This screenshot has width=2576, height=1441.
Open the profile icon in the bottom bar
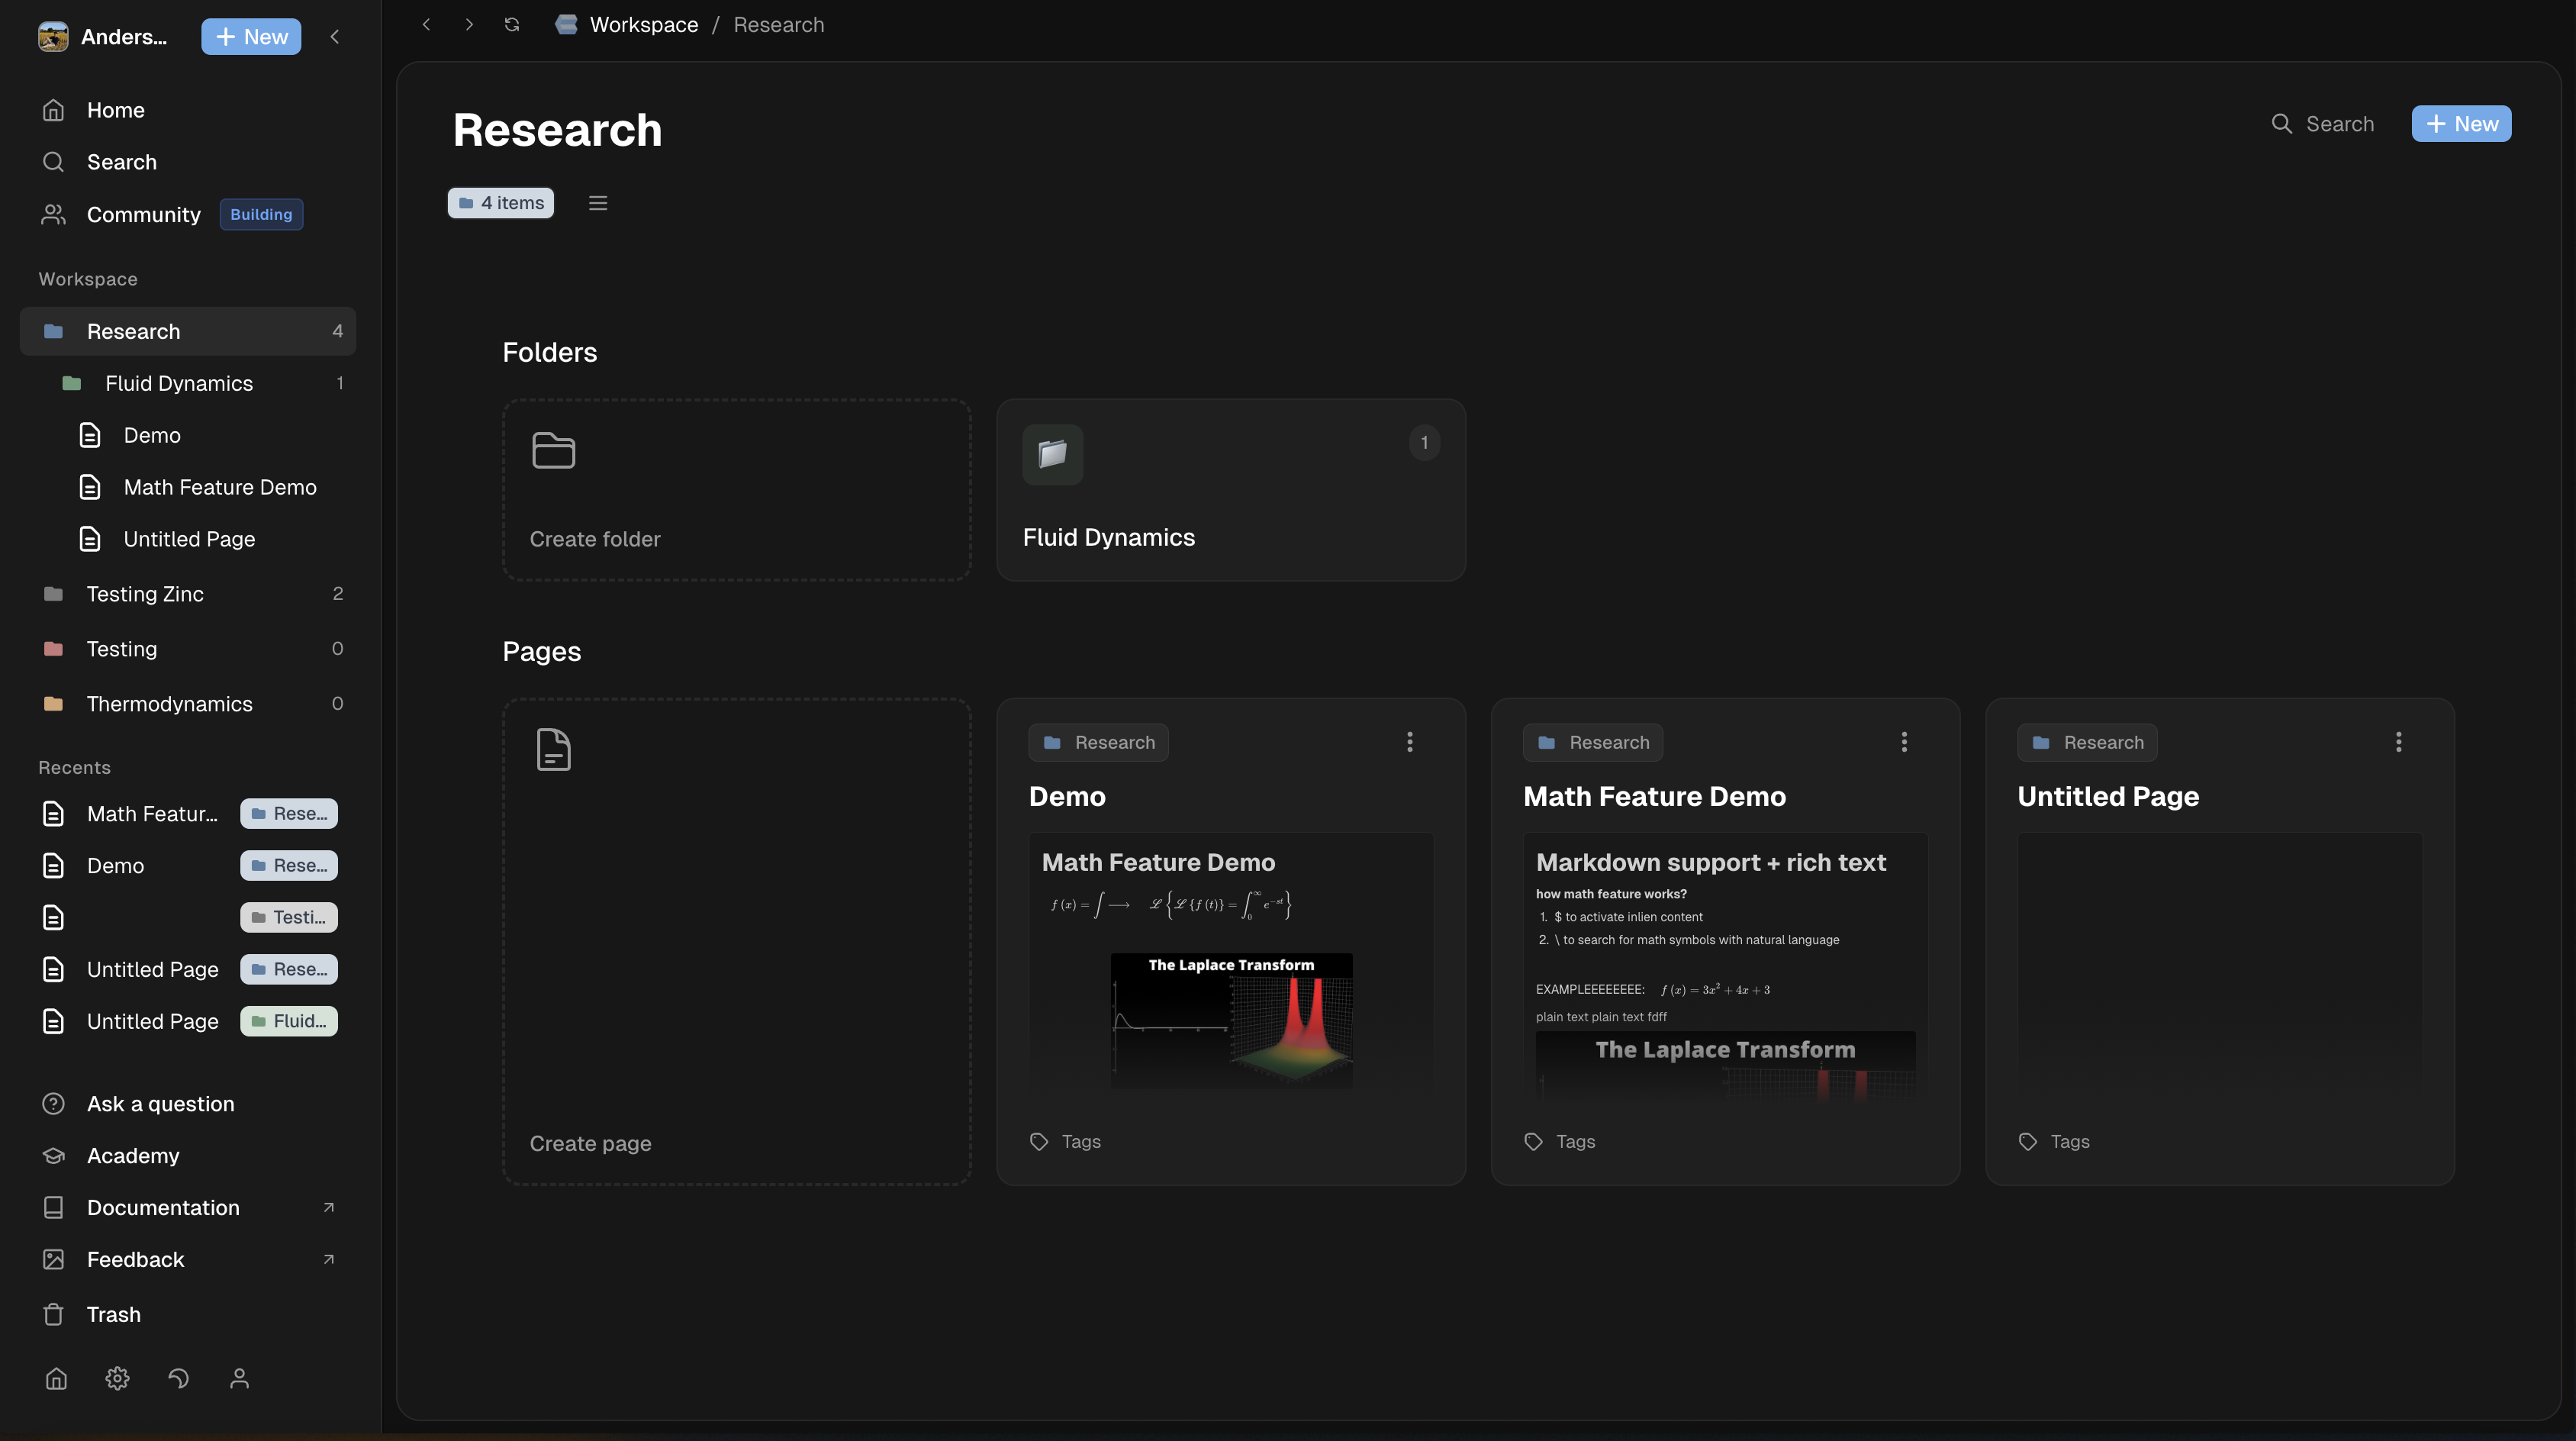click(x=239, y=1378)
